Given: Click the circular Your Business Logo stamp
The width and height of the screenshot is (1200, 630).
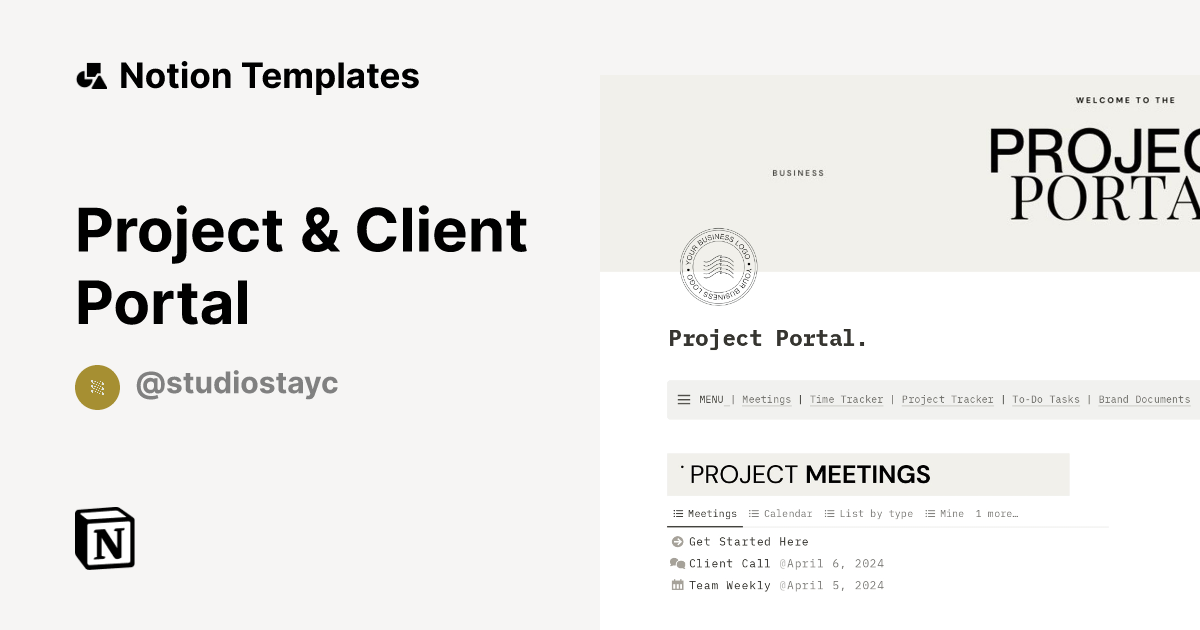Looking at the screenshot, I should click(718, 266).
